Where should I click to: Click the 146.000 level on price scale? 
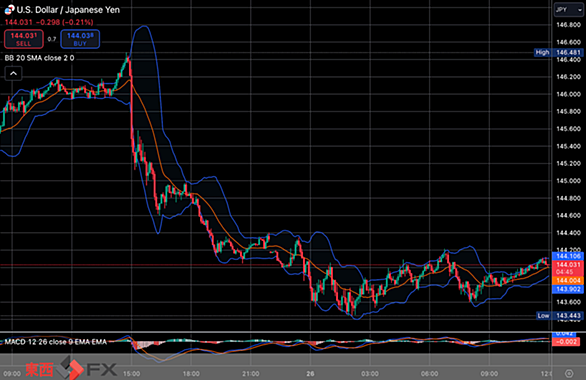coord(568,94)
